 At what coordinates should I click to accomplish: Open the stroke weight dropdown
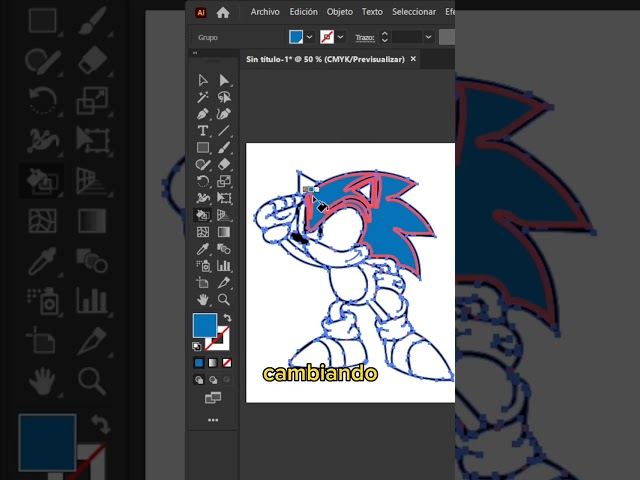pos(428,37)
